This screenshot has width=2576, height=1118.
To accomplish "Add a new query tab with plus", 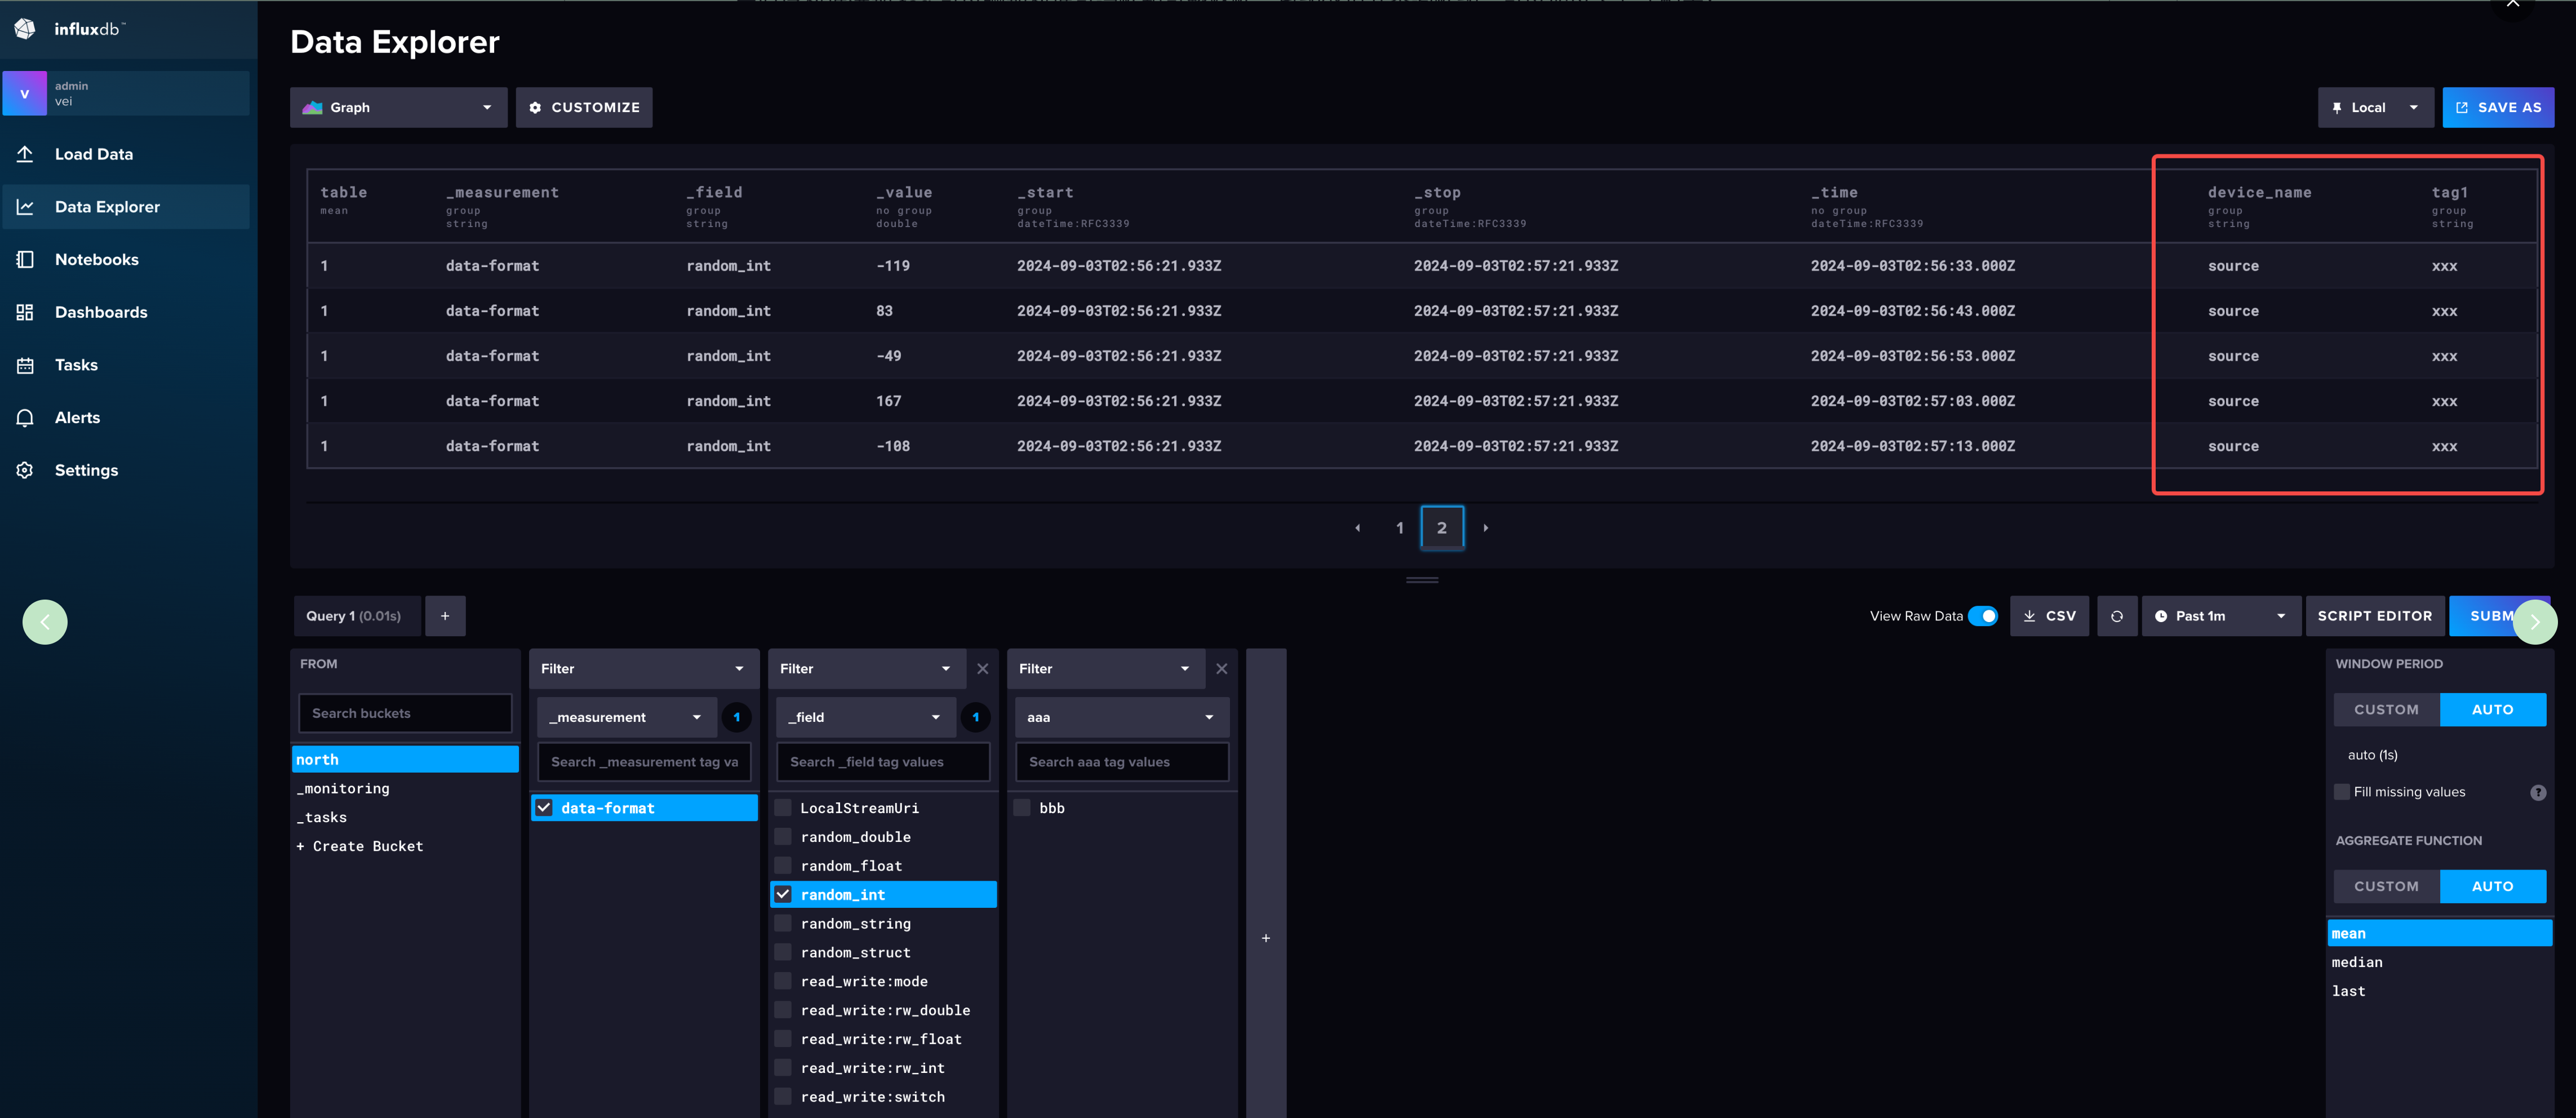I will (445, 616).
